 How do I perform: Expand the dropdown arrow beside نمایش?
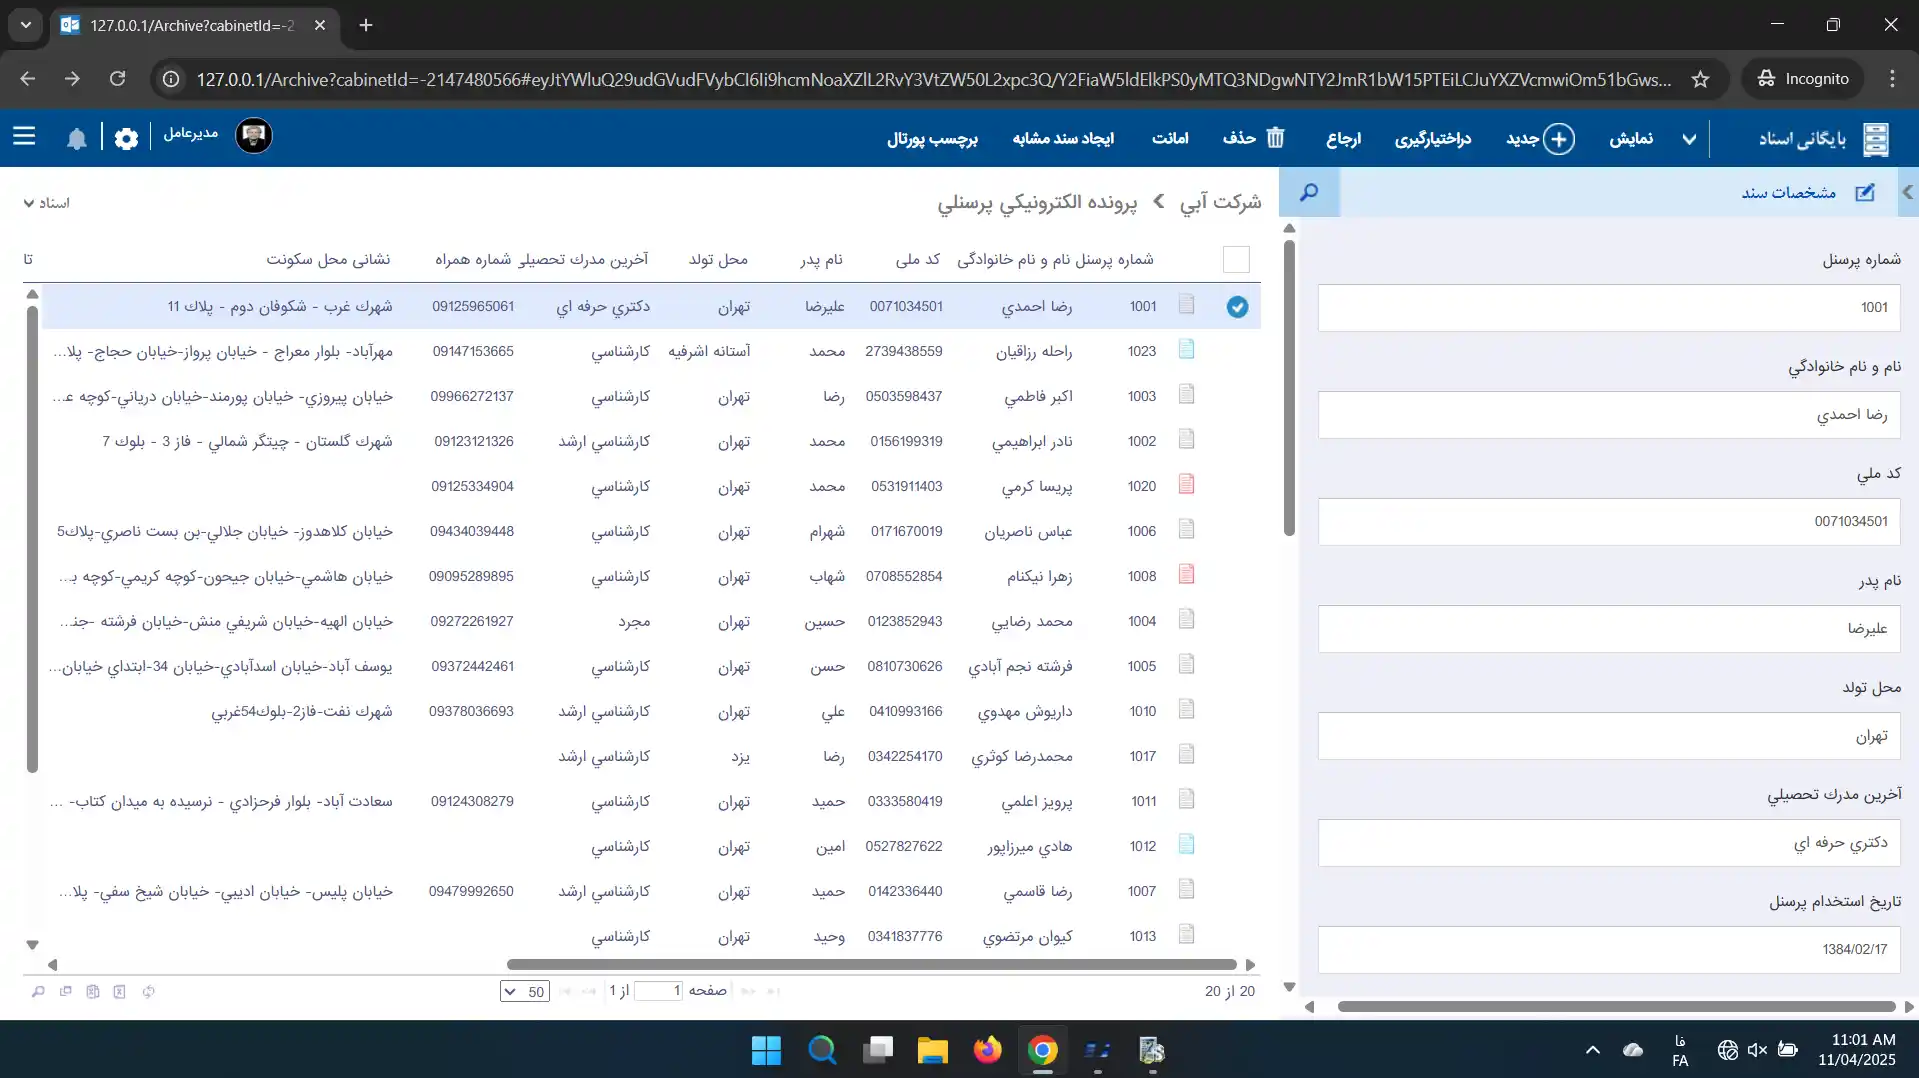coord(1689,139)
